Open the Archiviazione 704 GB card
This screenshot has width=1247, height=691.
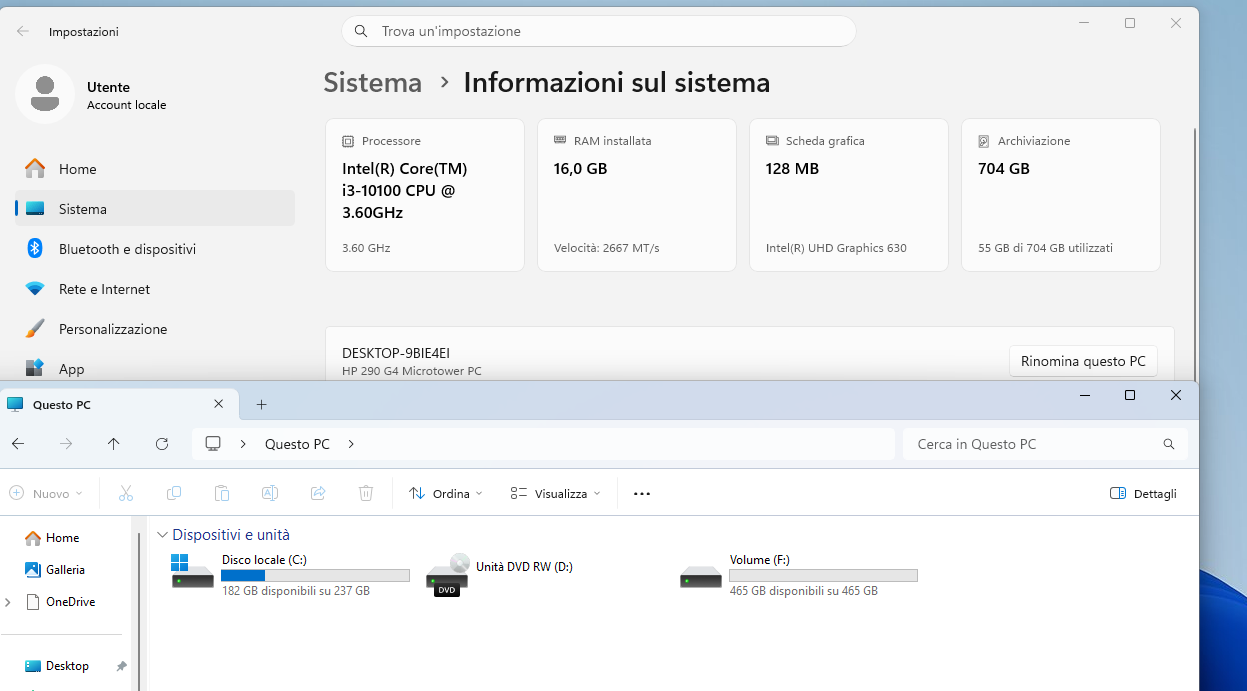[1061, 195]
